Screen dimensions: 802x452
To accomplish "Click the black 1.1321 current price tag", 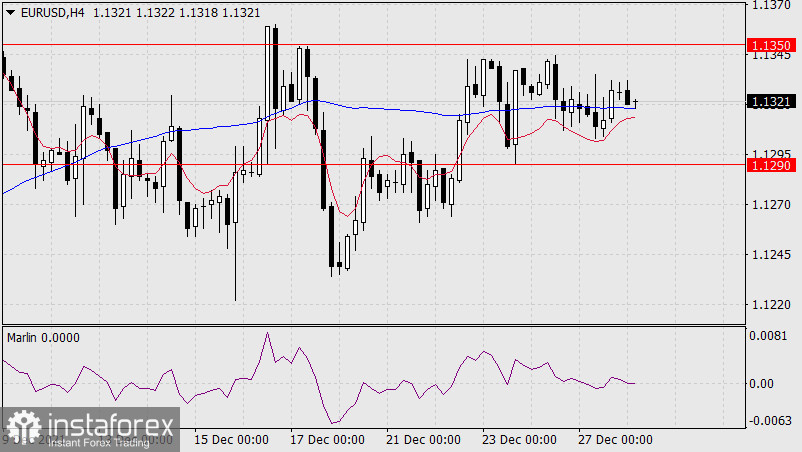I will [x=771, y=102].
